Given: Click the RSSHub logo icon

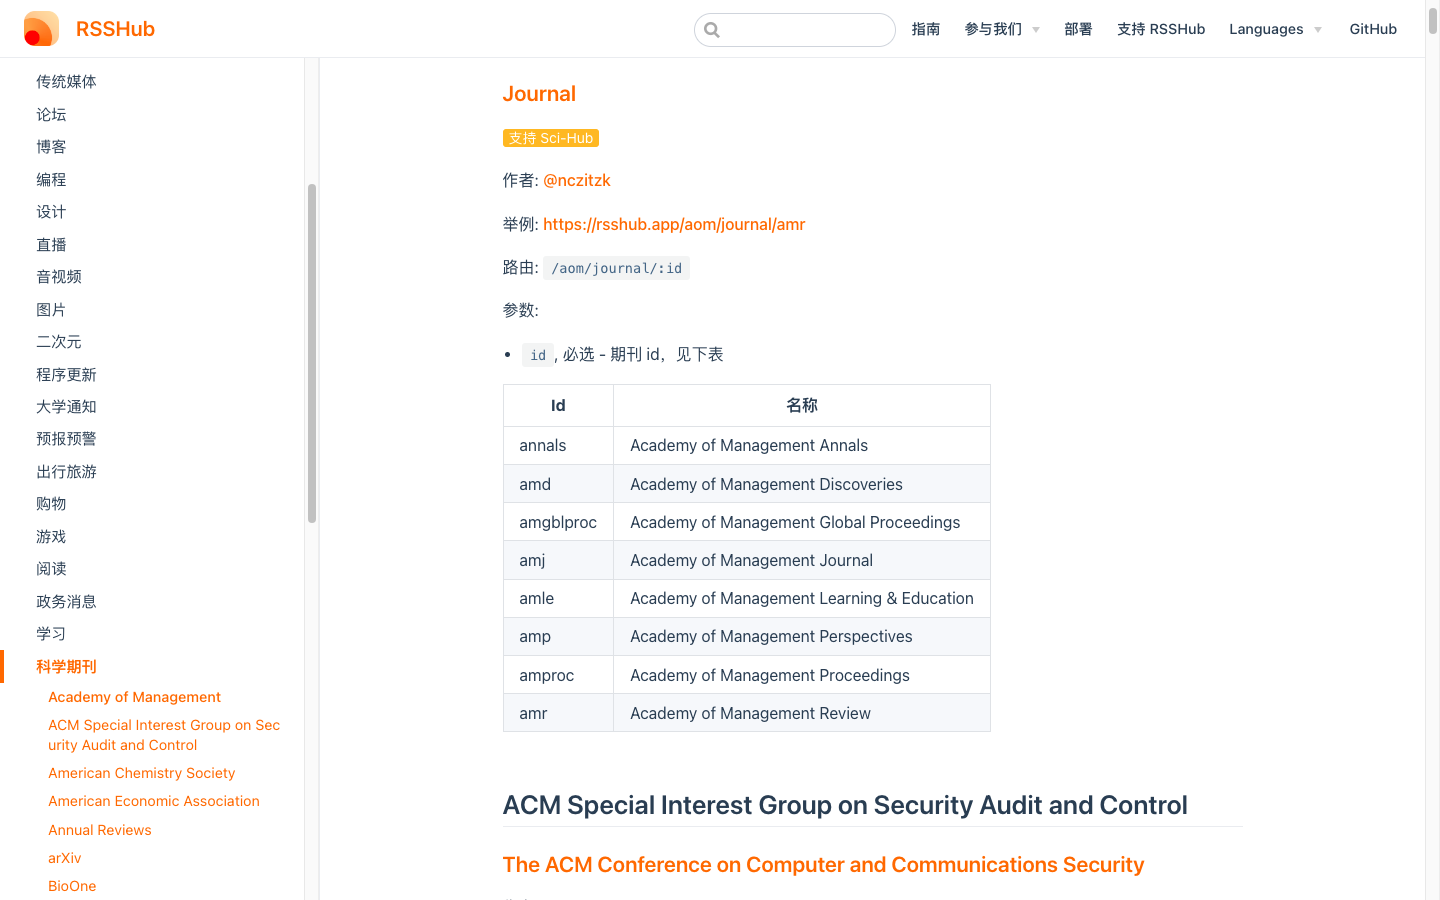Looking at the screenshot, I should [40, 28].
